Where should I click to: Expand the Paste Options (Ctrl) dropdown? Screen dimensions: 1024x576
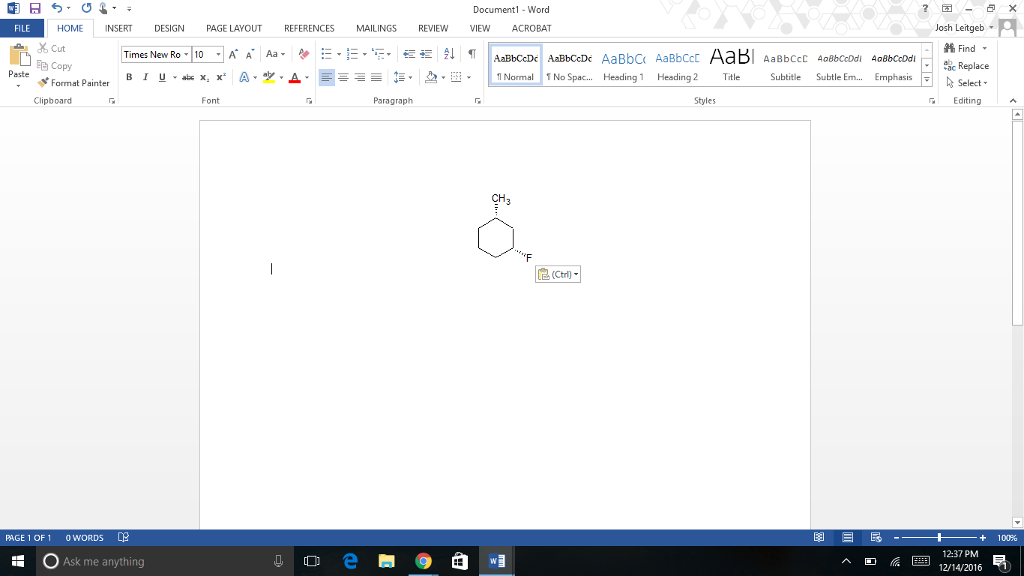point(572,273)
